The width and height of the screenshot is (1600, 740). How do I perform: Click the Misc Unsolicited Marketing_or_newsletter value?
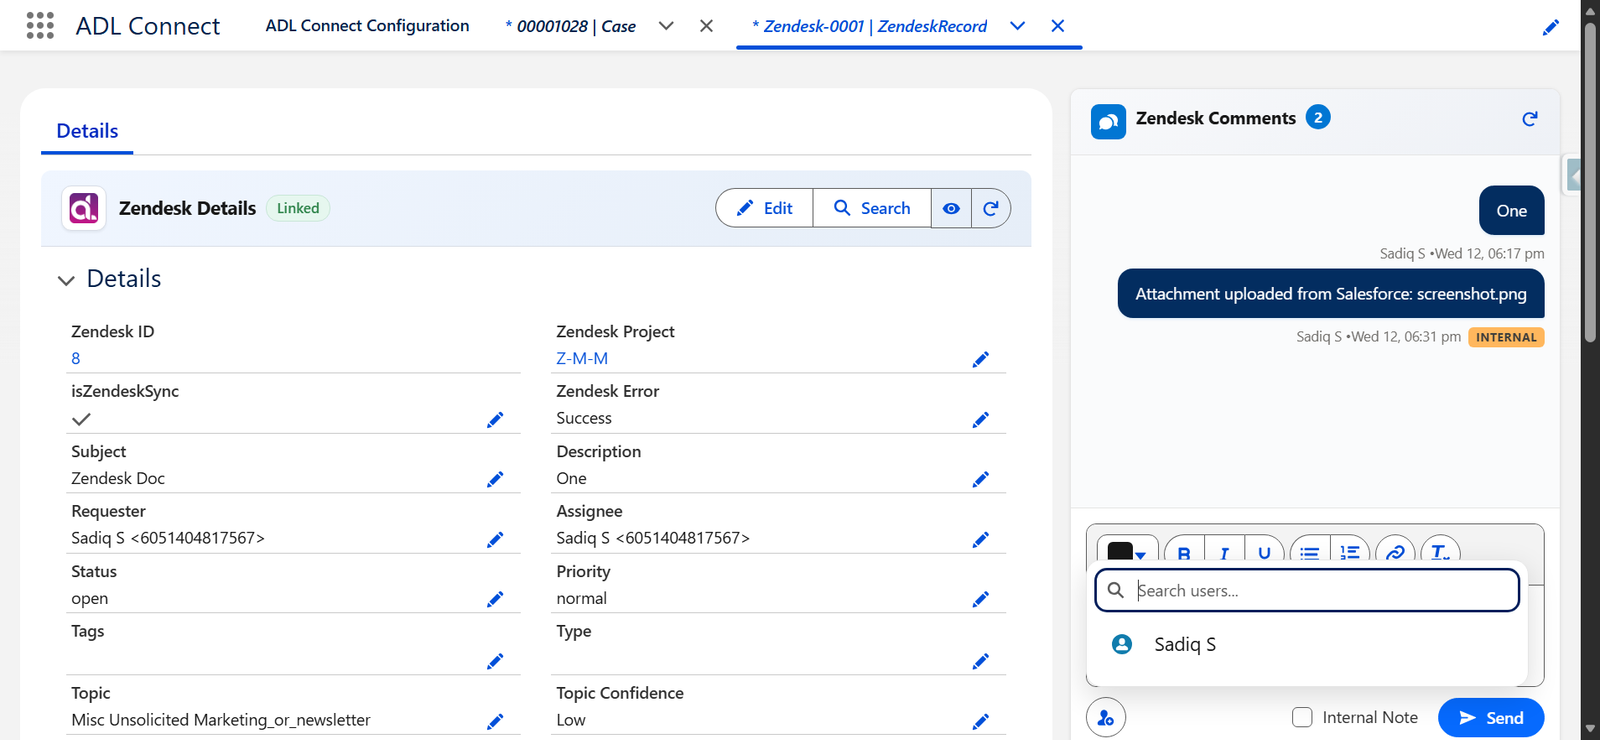(221, 720)
